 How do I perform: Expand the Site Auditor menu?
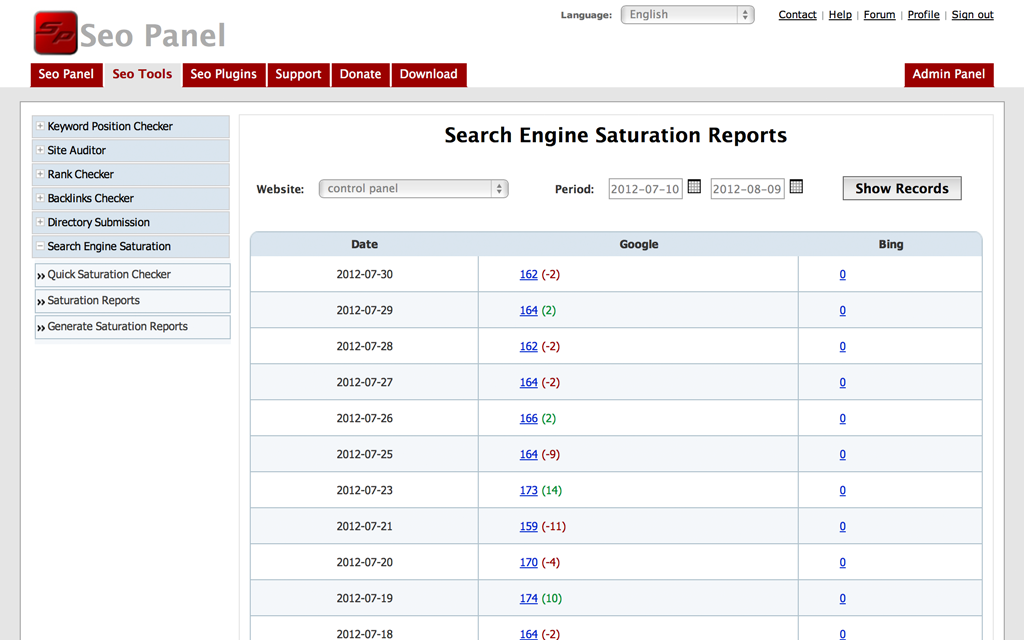[40, 150]
